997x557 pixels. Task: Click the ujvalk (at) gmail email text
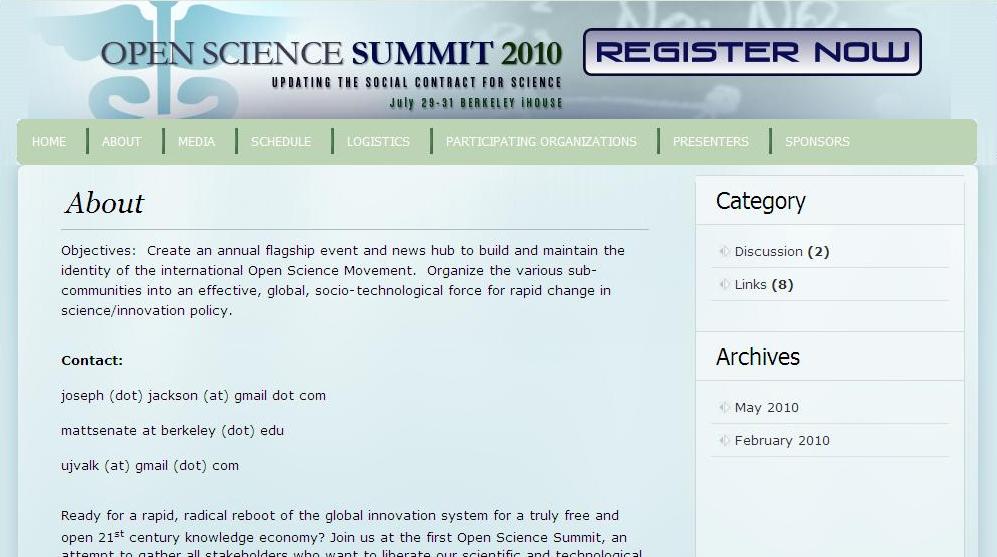click(x=150, y=465)
